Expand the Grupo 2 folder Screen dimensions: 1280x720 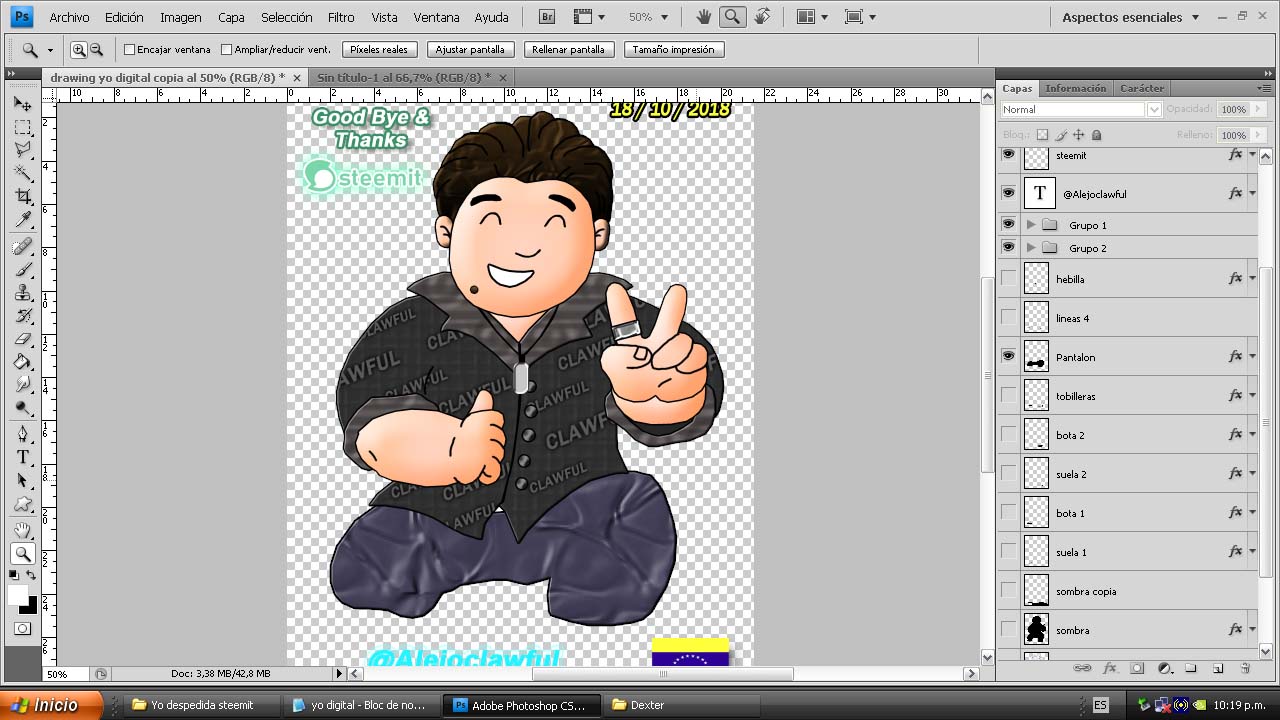1031,248
